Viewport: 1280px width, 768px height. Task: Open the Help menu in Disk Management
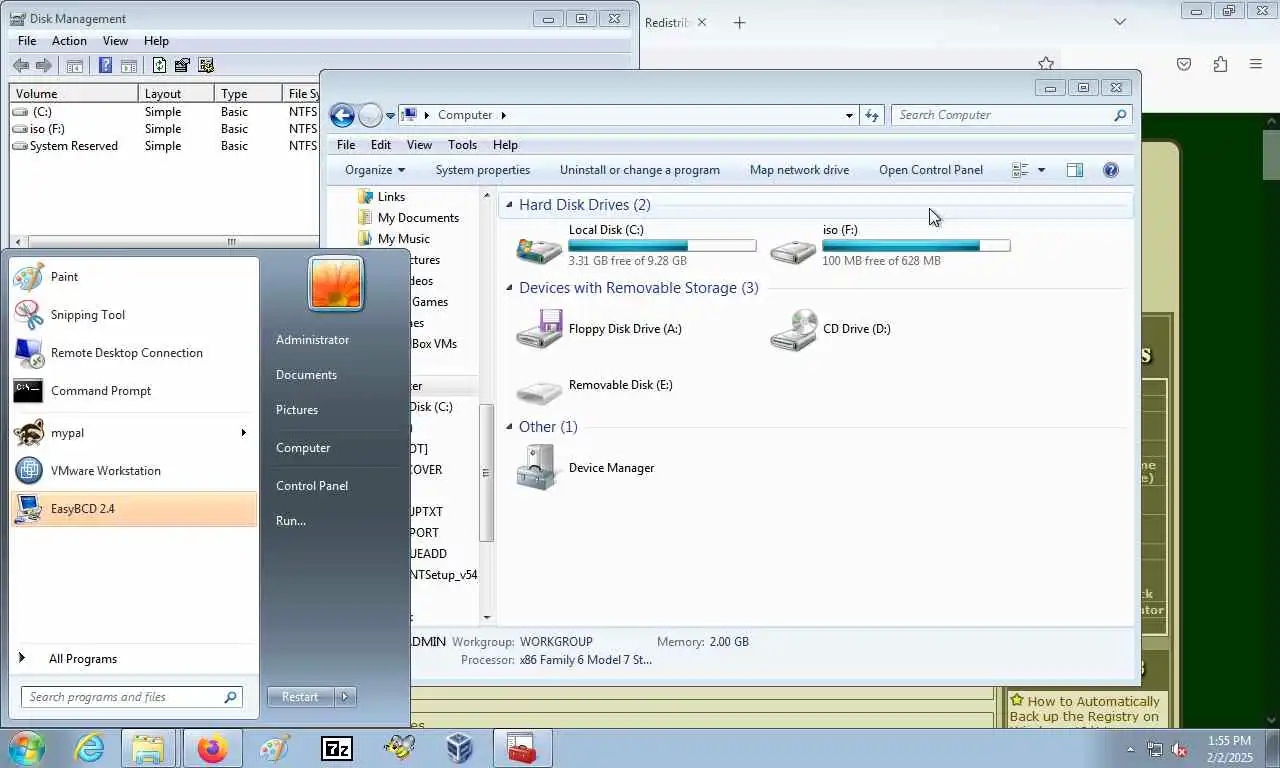pos(156,41)
